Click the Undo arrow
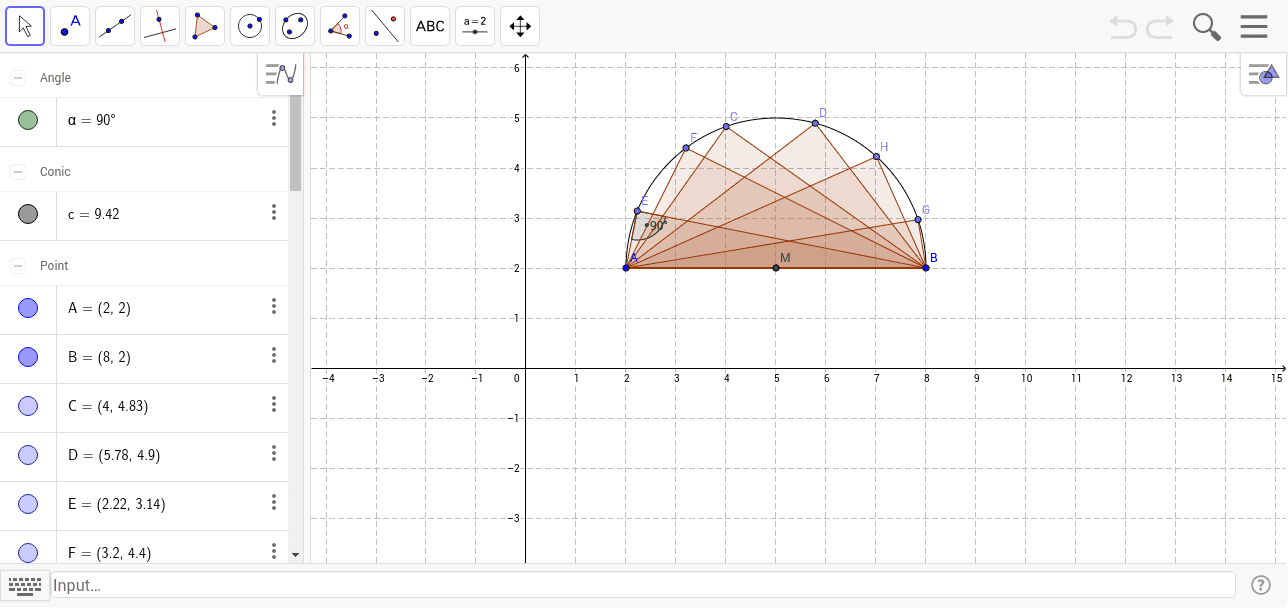Screen dimensions: 1288x608 click(x=1124, y=27)
